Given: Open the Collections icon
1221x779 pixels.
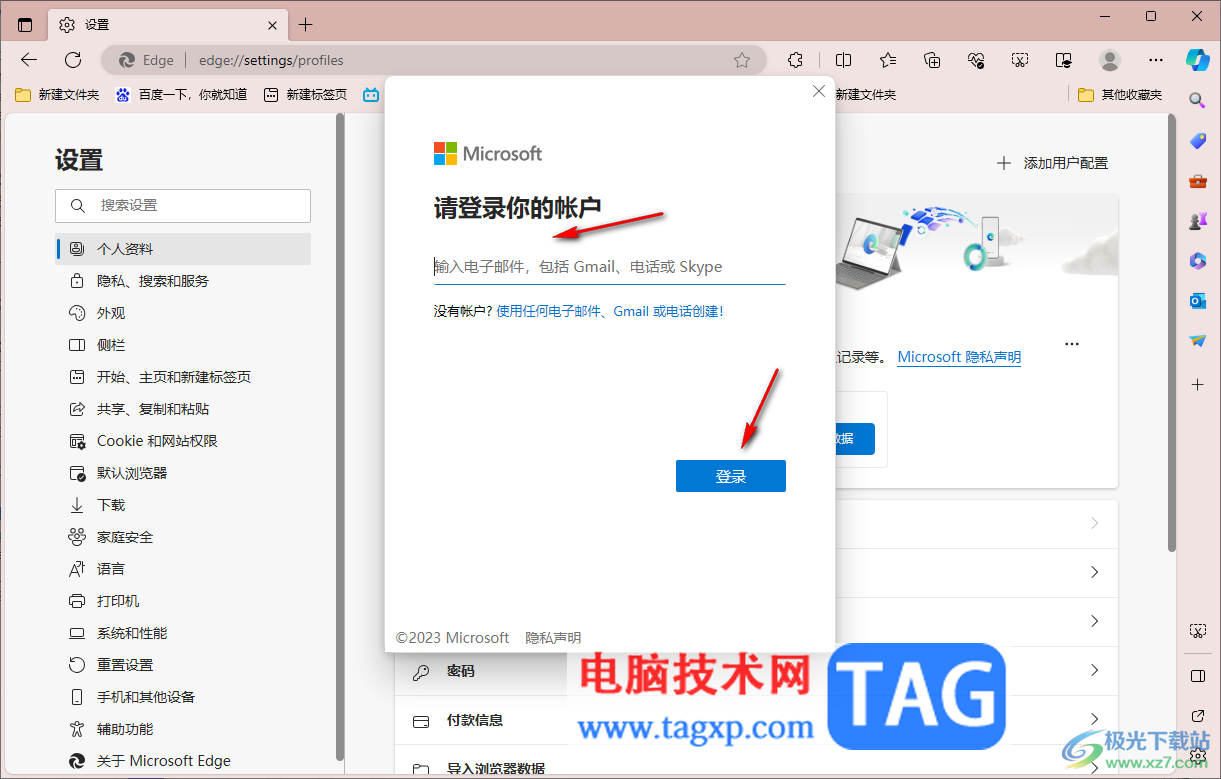Looking at the screenshot, I should pos(932,60).
